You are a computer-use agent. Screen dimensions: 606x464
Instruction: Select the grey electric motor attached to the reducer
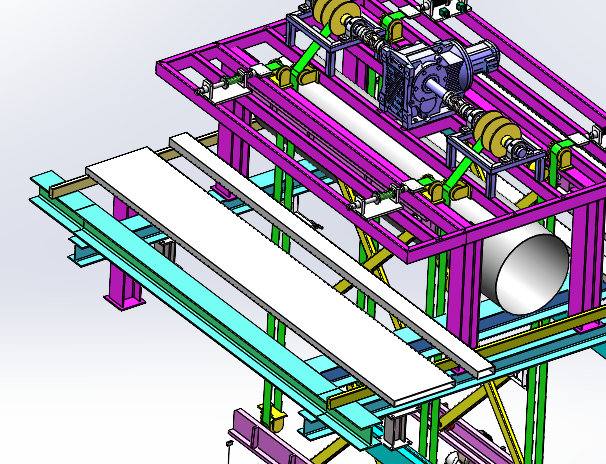pos(483,58)
